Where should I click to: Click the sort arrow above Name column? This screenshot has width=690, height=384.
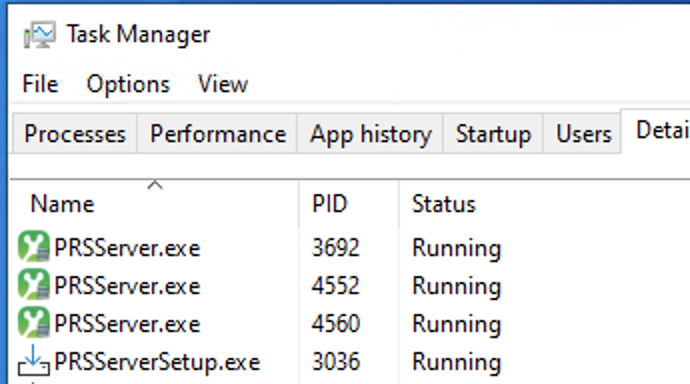point(155,185)
